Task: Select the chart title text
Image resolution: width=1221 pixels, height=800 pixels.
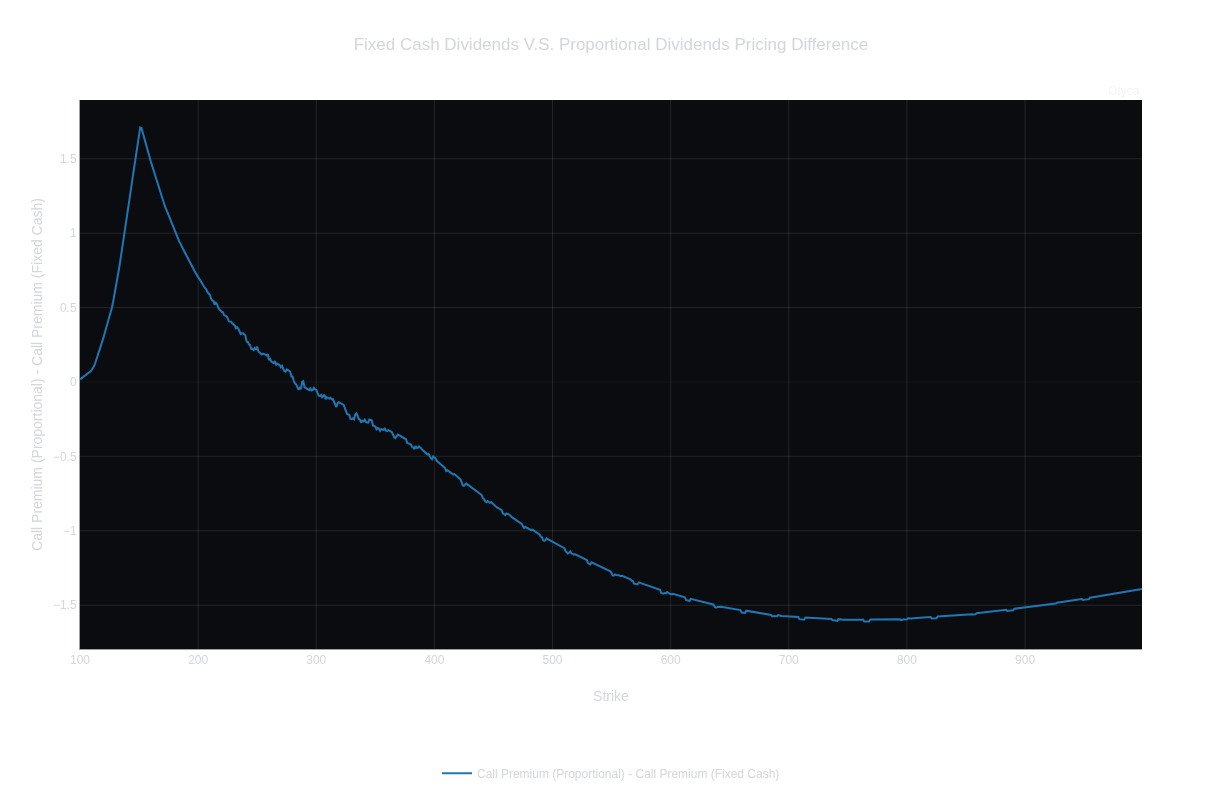Action: 610,44
